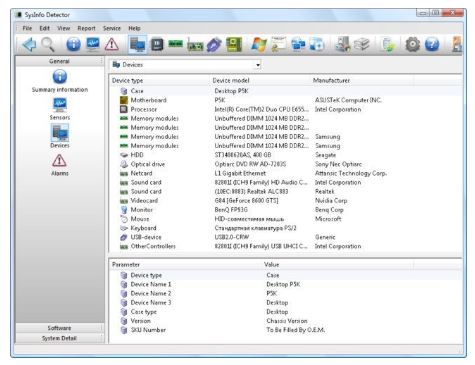The height and width of the screenshot is (365, 475).
Task: Sort by Device model column header
Action: pyautogui.click(x=260, y=80)
